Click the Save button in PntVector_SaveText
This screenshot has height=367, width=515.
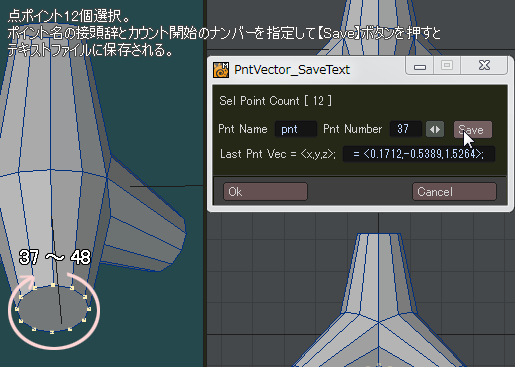coord(472,129)
